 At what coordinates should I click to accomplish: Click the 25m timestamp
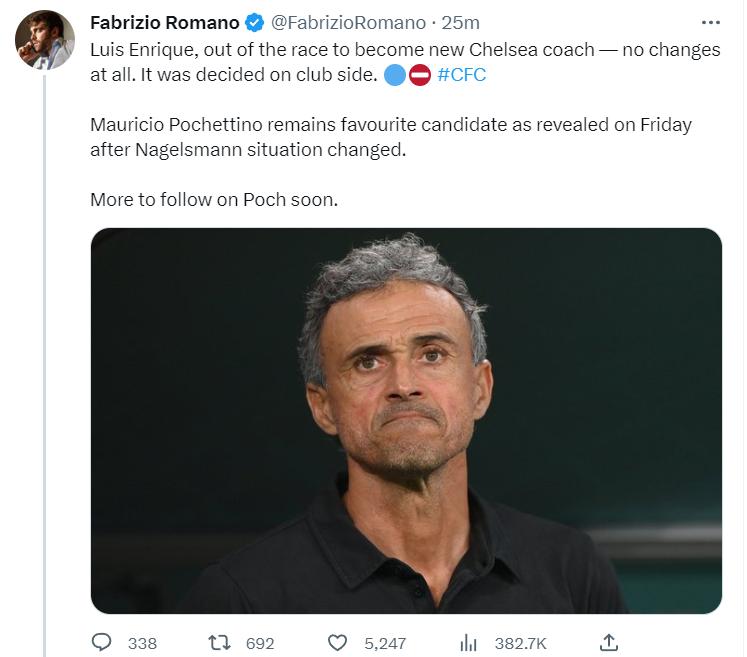(x=460, y=22)
